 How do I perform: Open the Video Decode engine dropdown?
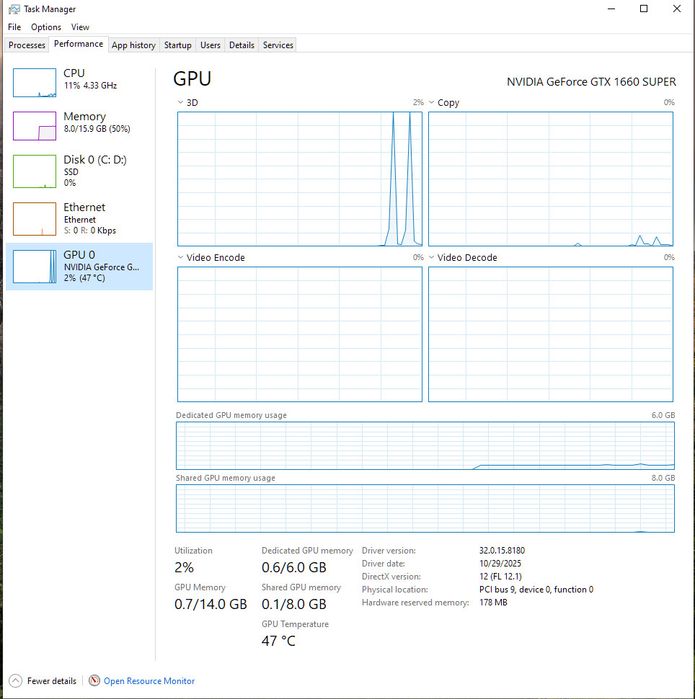pos(432,257)
